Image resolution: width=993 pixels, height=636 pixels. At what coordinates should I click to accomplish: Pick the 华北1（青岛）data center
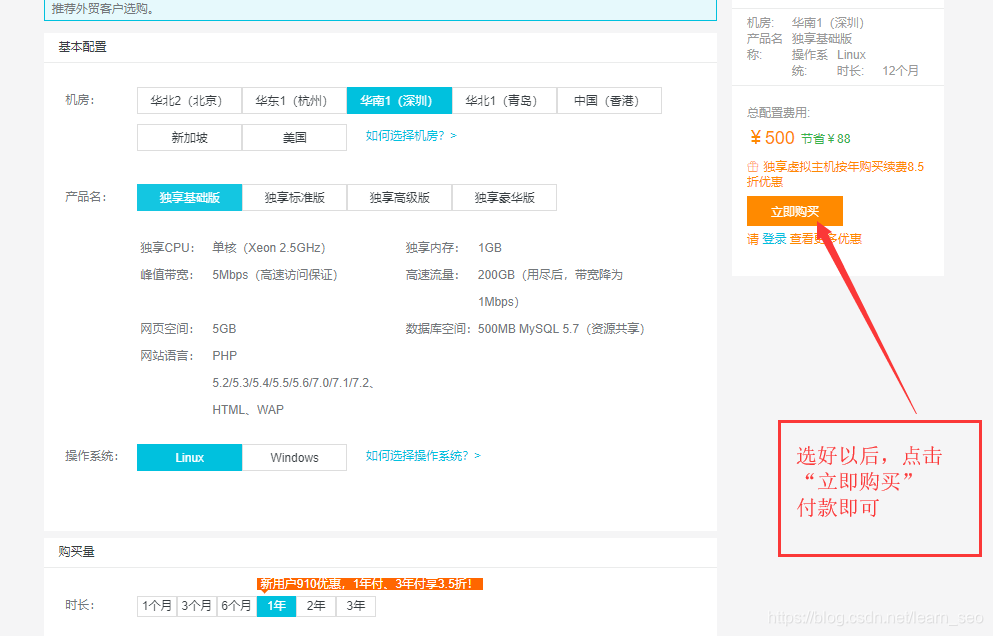[505, 101]
